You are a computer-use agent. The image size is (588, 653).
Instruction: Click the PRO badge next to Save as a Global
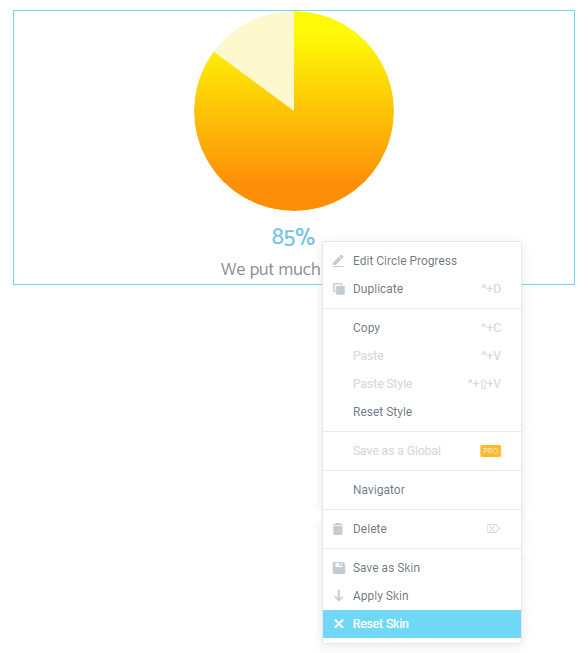(x=491, y=451)
